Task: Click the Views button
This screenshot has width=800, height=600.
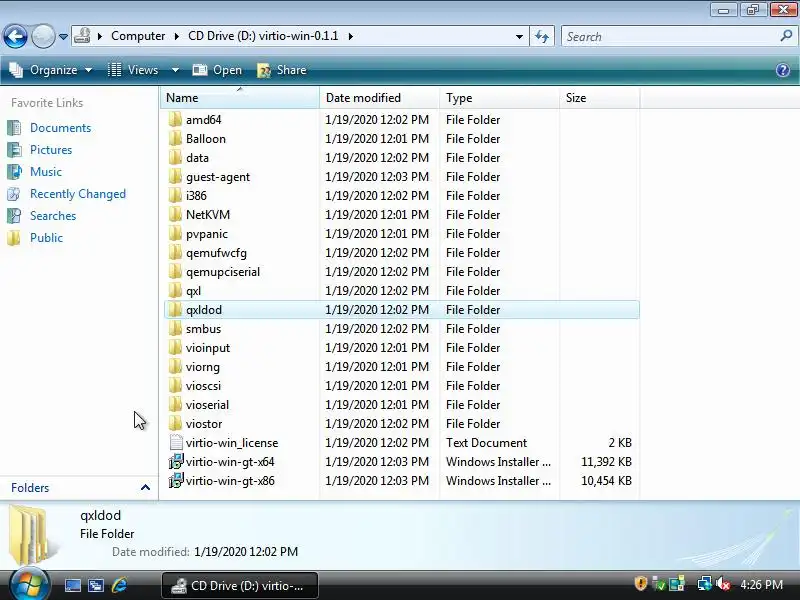Action: [x=134, y=70]
